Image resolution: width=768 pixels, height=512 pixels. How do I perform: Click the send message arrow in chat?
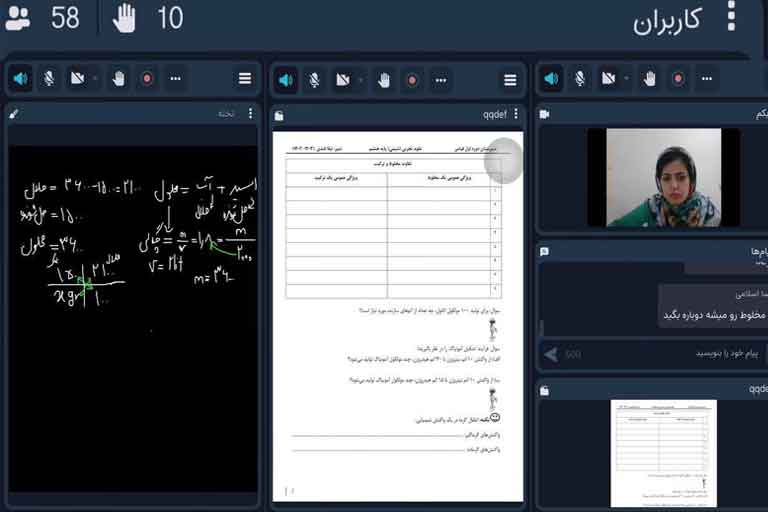tap(550, 353)
